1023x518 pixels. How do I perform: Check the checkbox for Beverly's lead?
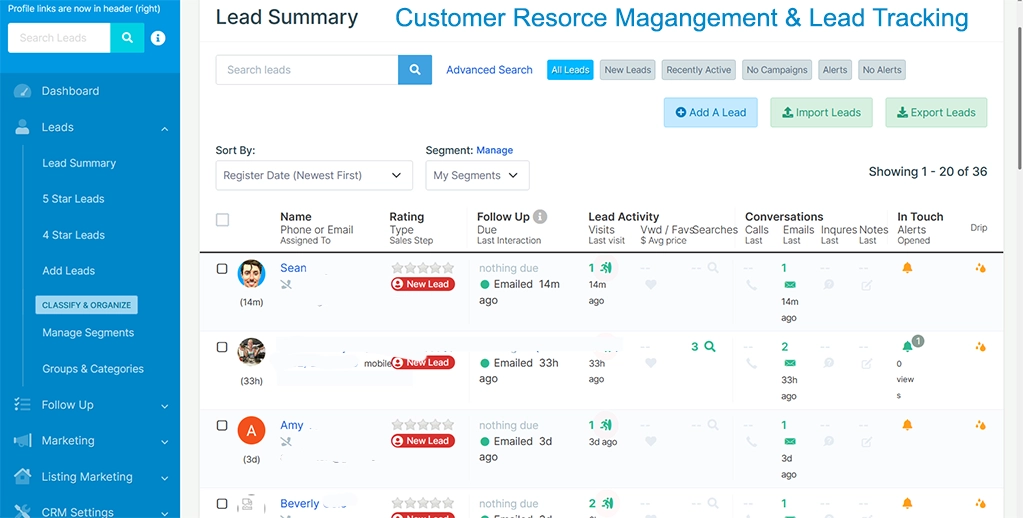pyautogui.click(x=222, y=504)
